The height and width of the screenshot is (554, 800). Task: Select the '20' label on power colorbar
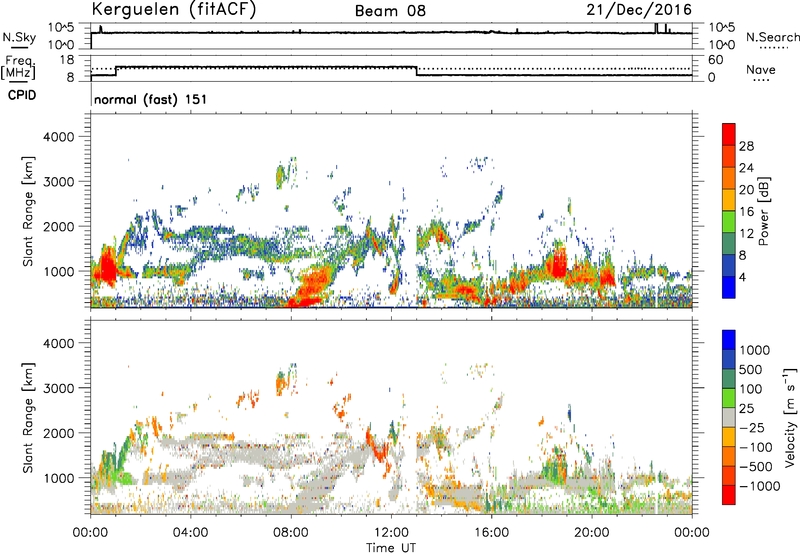pos(746,190)
